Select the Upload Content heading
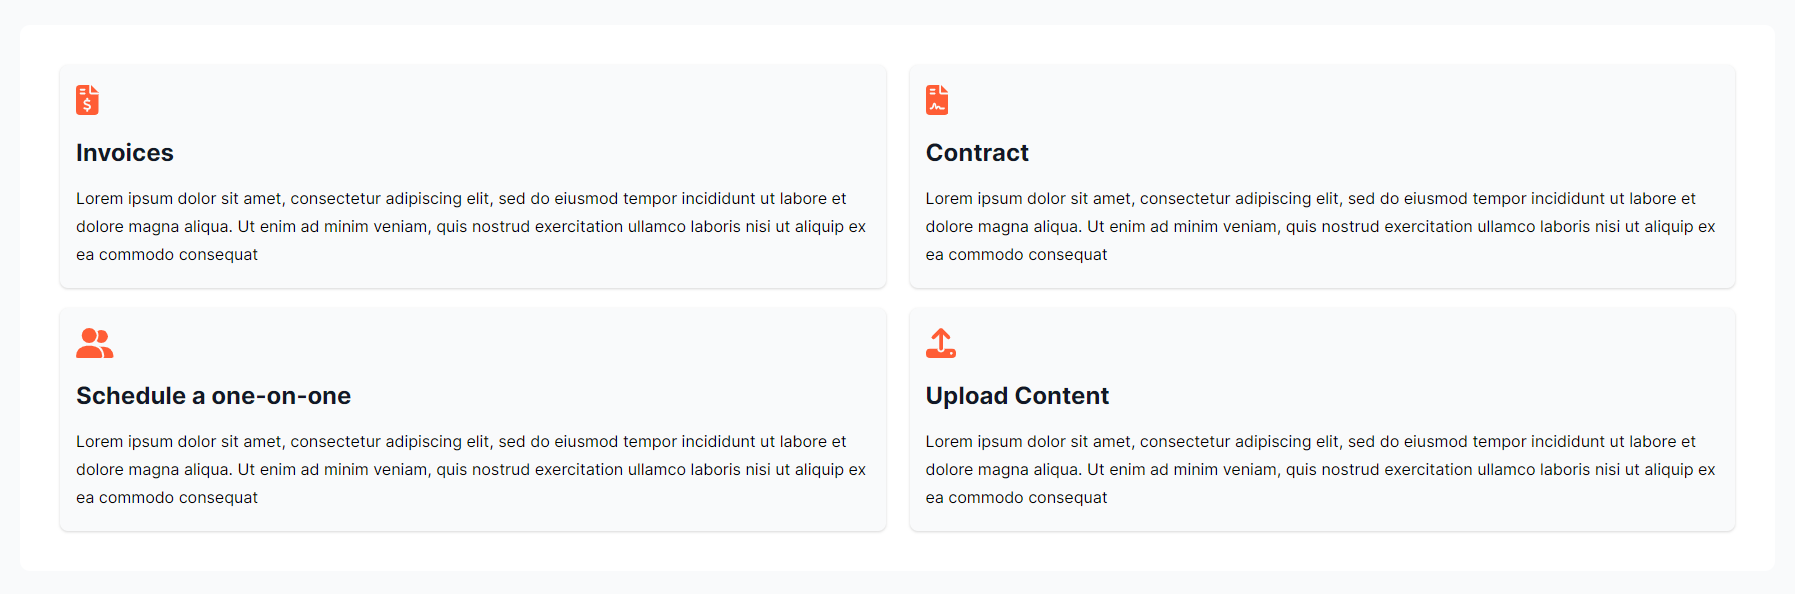This screenshot has height=594, width=1795. [x=1017, y=396]
